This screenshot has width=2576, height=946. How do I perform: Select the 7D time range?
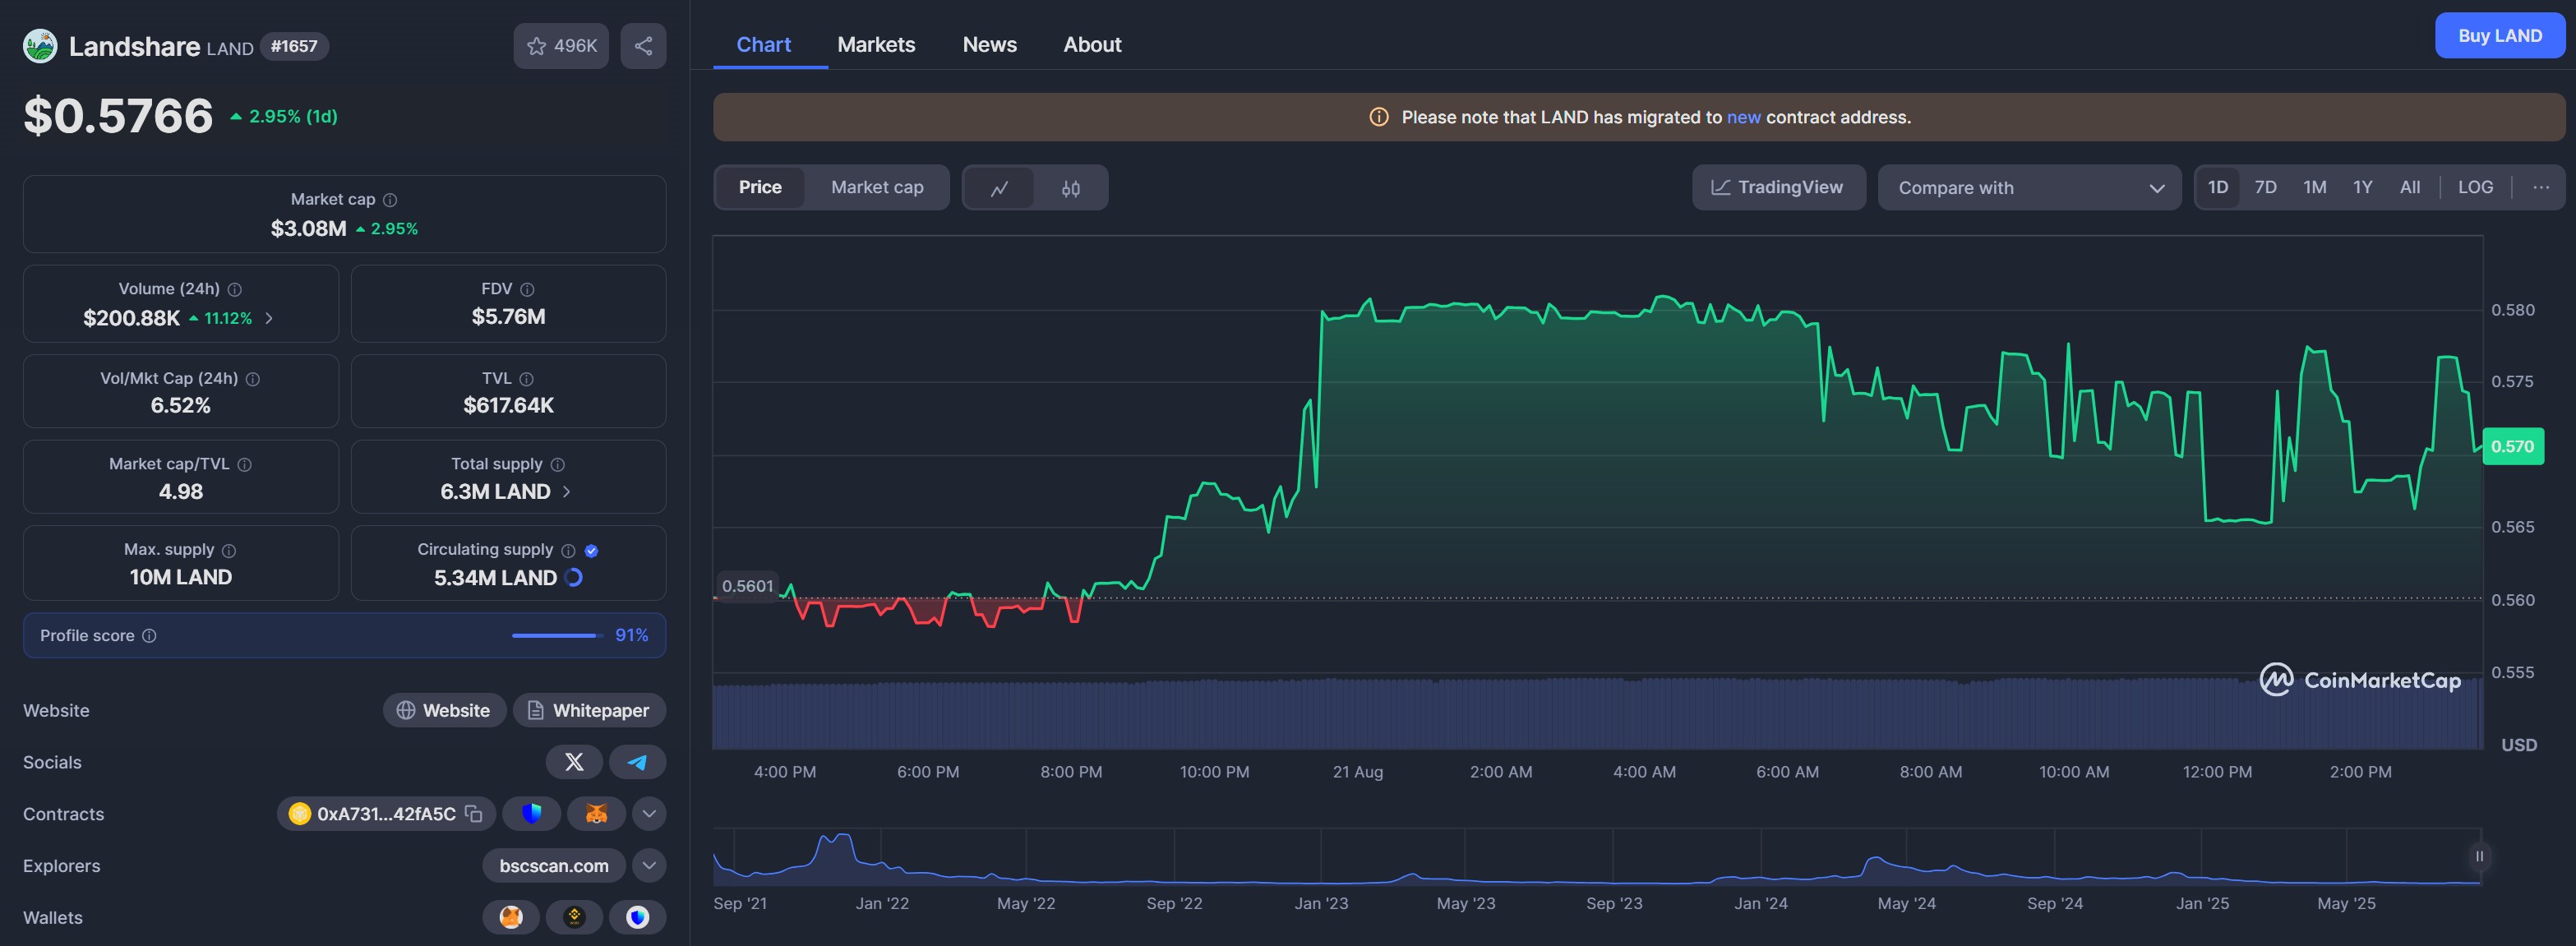click(x=2265, y=187)
